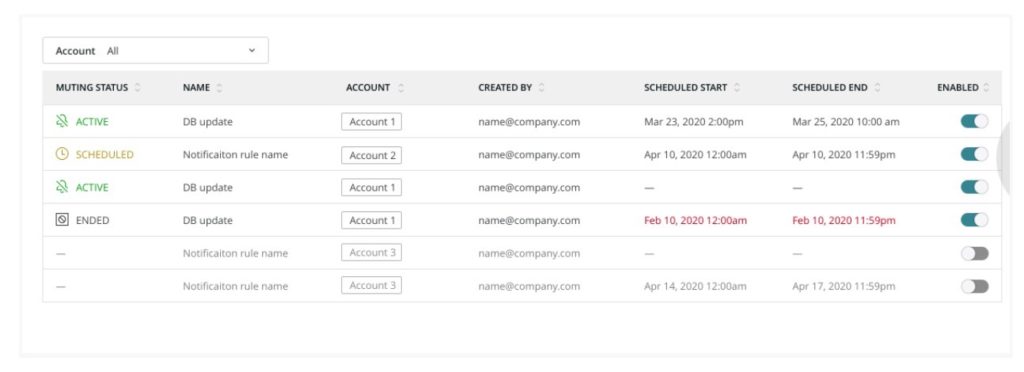Open the Account All filter dropdown
Viewport: 1024px width, 372px height.
[155, 50]
